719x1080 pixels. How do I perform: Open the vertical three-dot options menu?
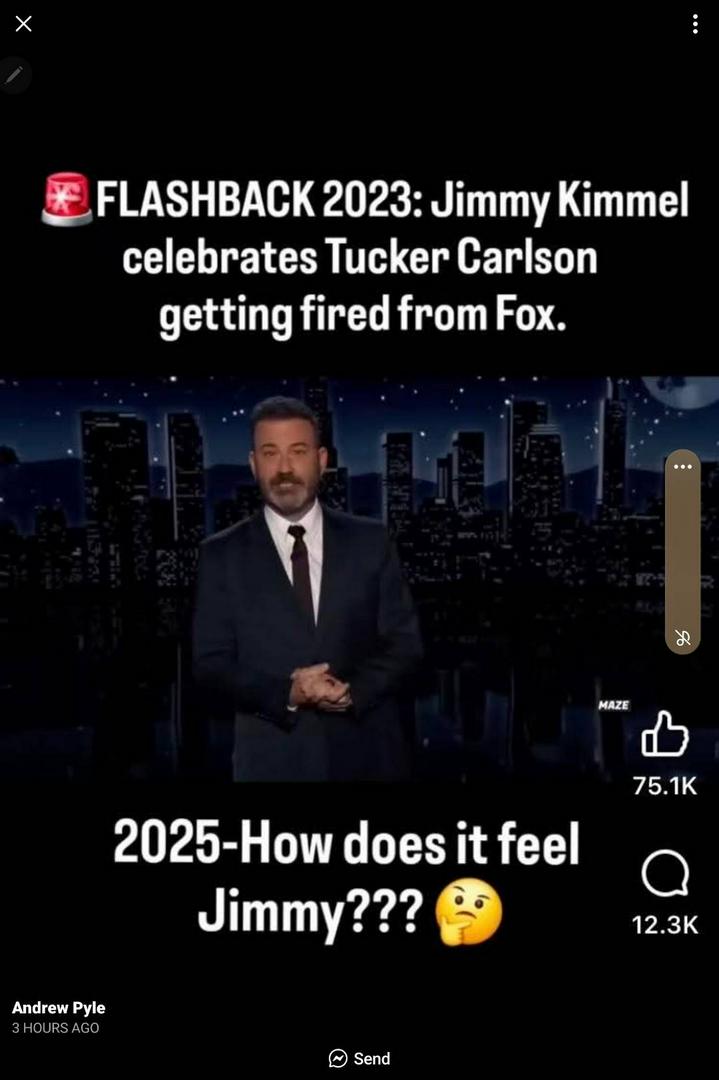coord(695,24)
